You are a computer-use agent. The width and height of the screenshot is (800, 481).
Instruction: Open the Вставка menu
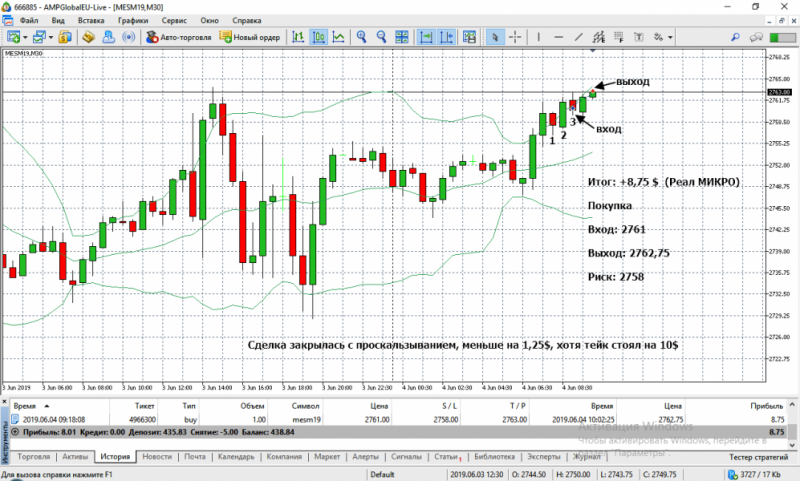point(91,20)
